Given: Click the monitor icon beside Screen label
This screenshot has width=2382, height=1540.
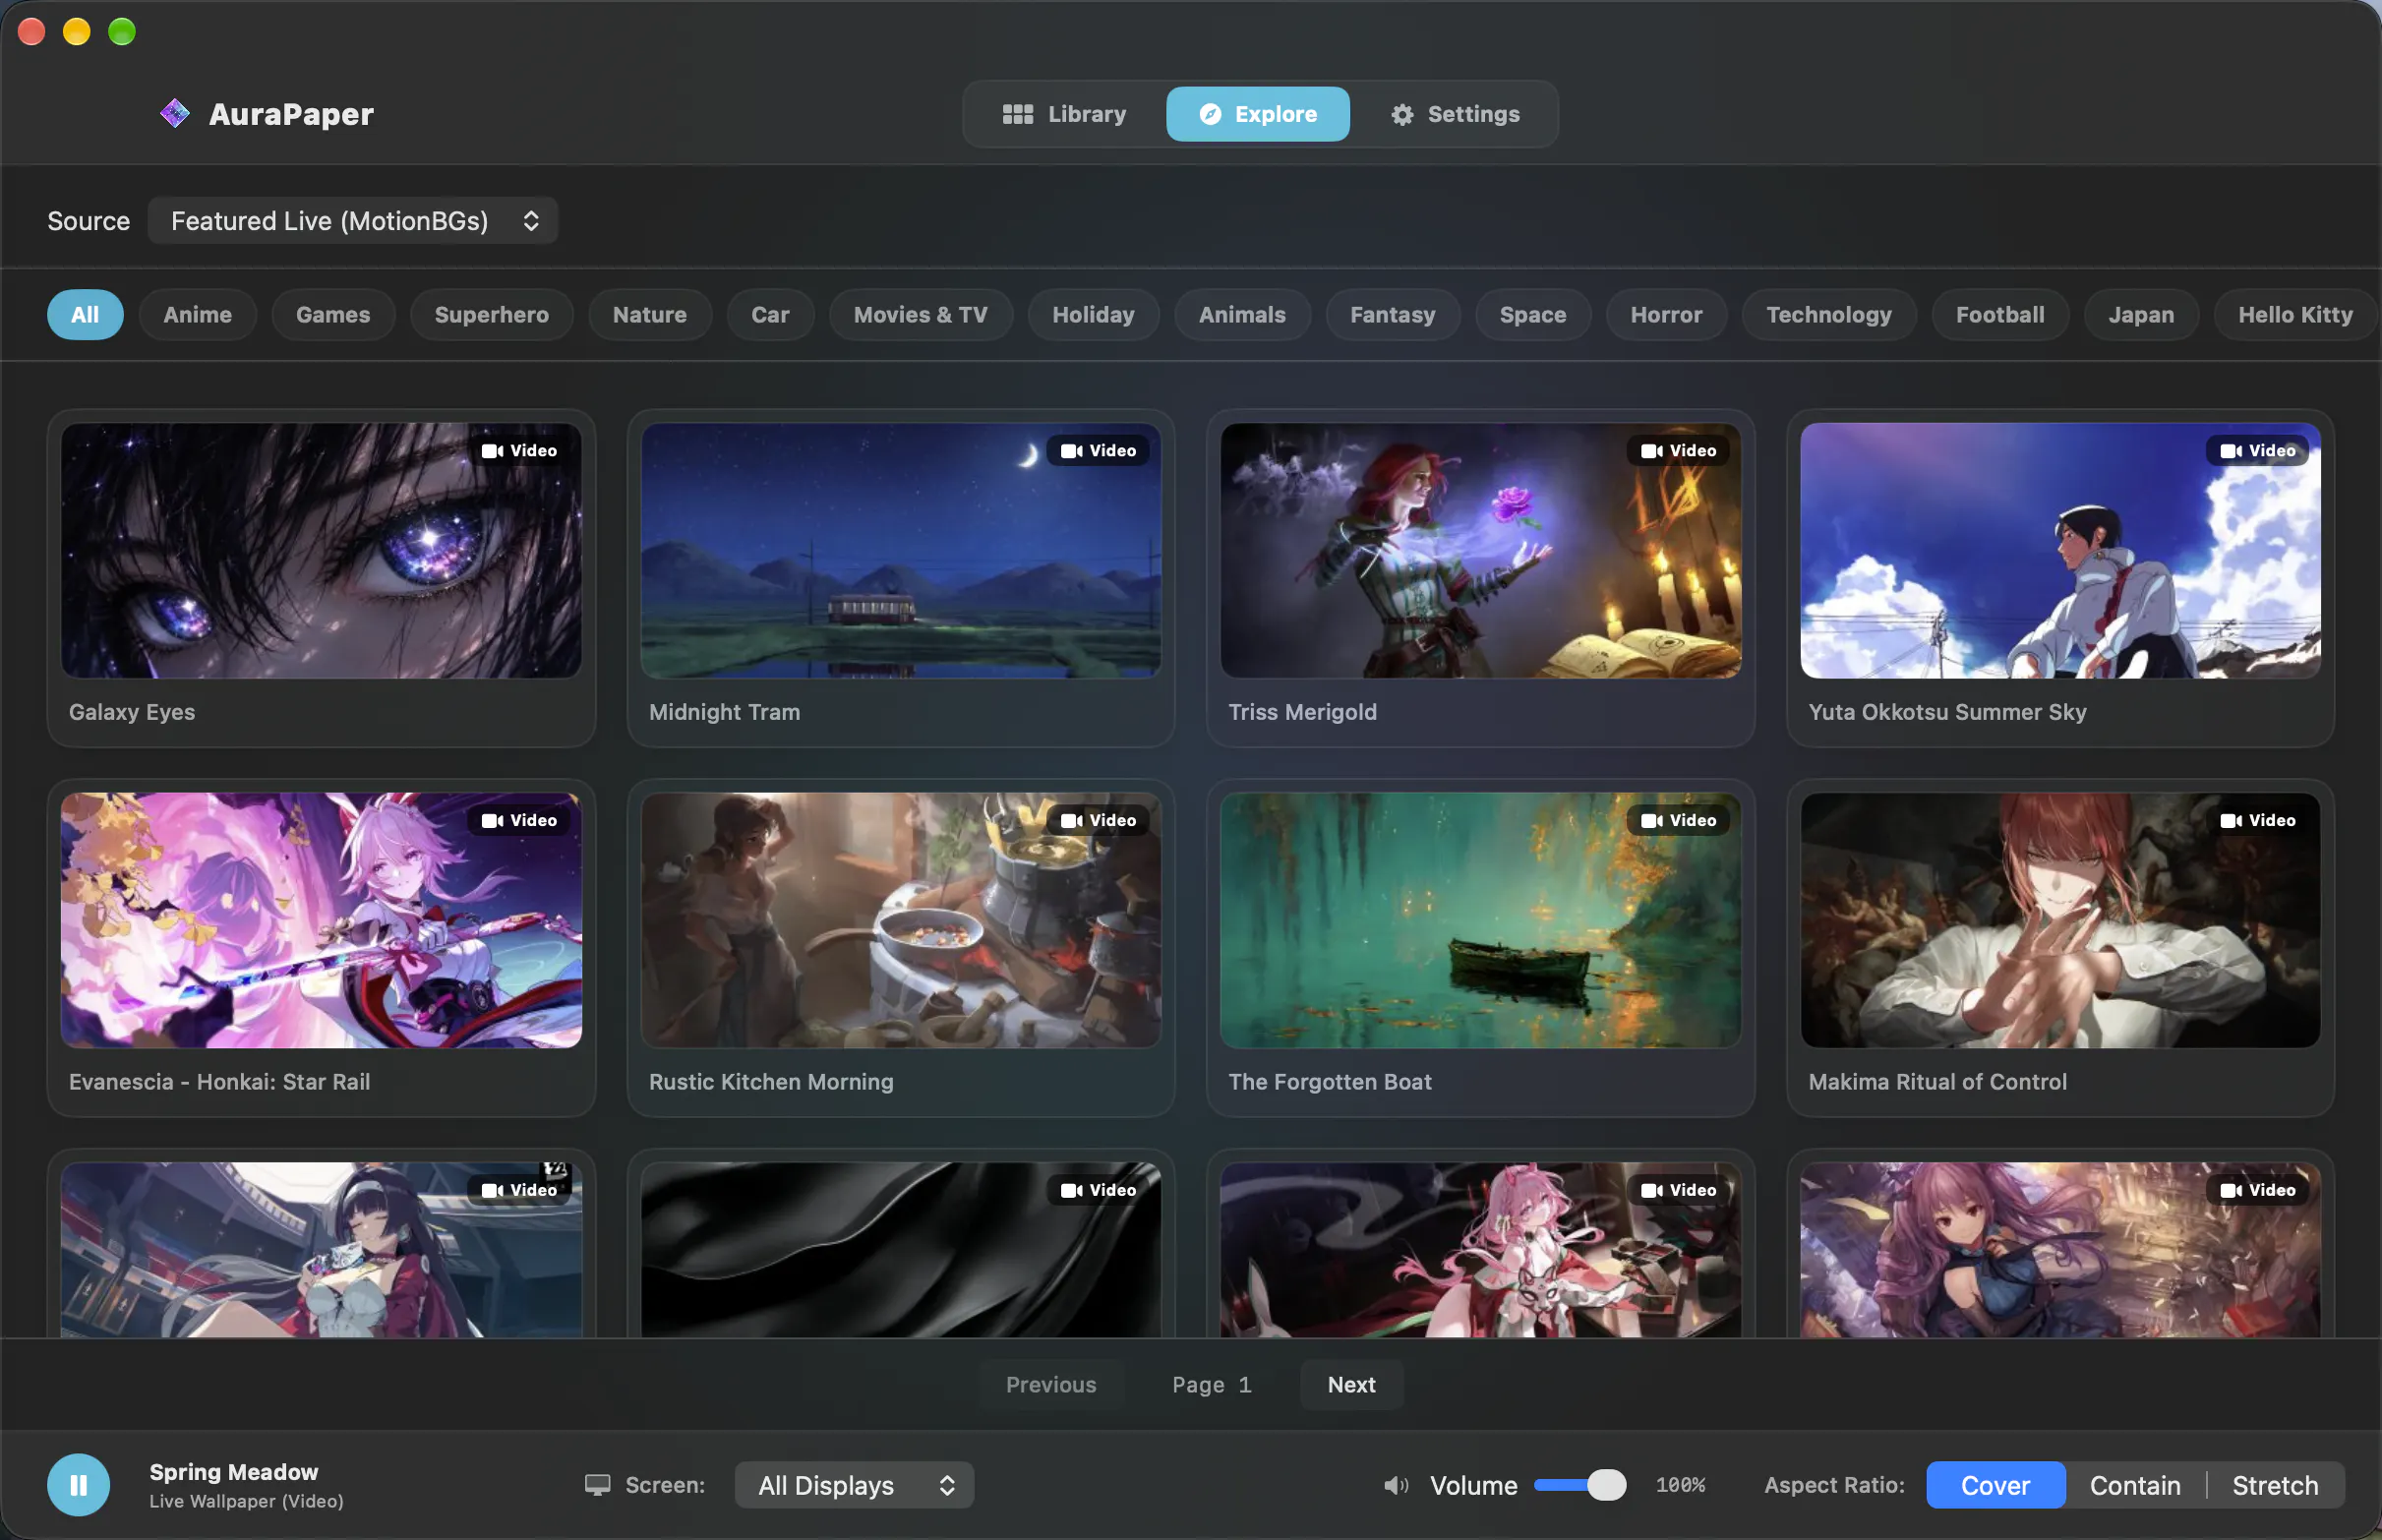Looking at the screenshot, I should [x=597, y=1485].
